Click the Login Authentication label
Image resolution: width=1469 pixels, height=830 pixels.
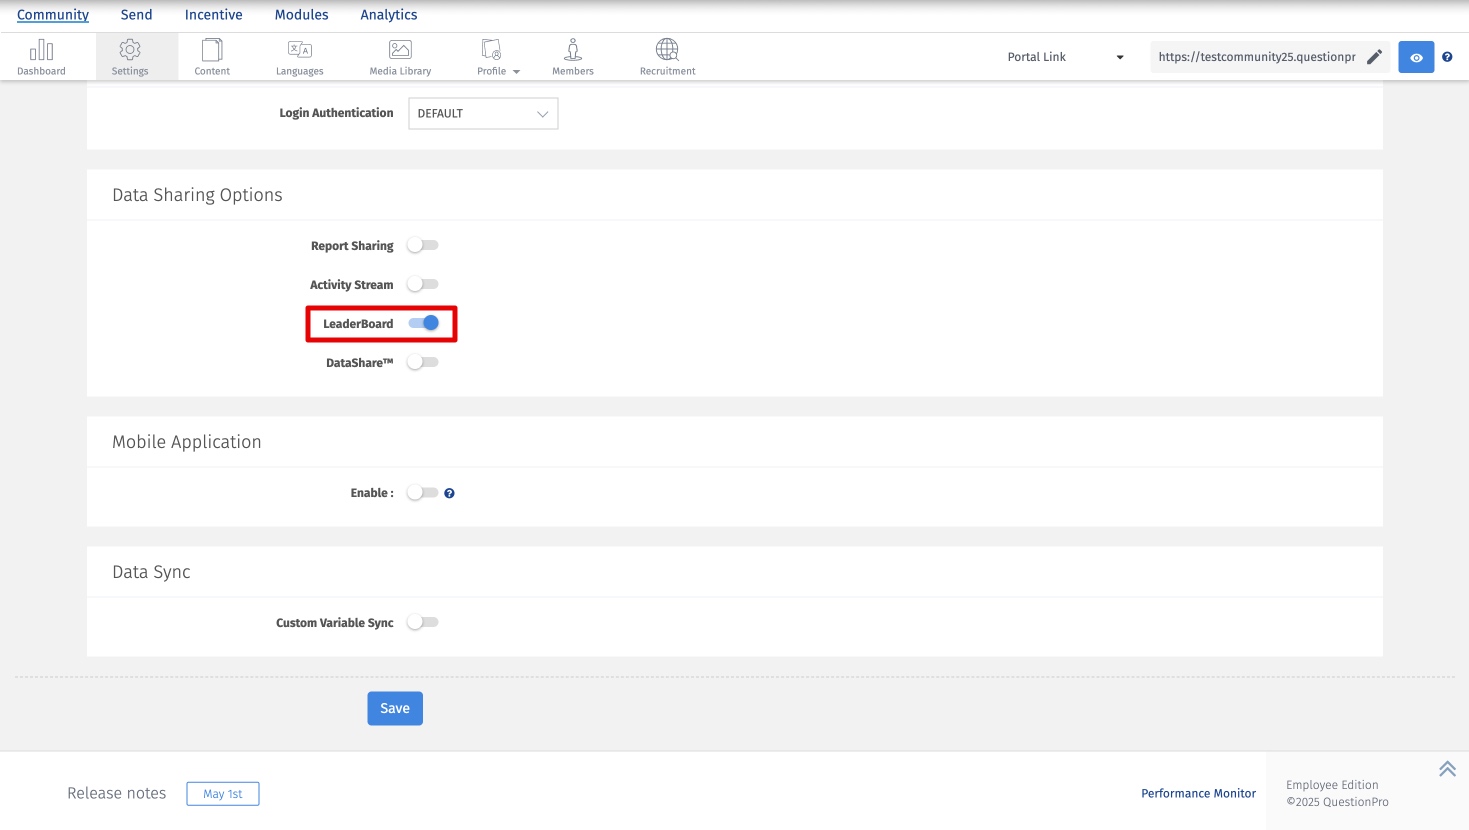coord(336,113)
